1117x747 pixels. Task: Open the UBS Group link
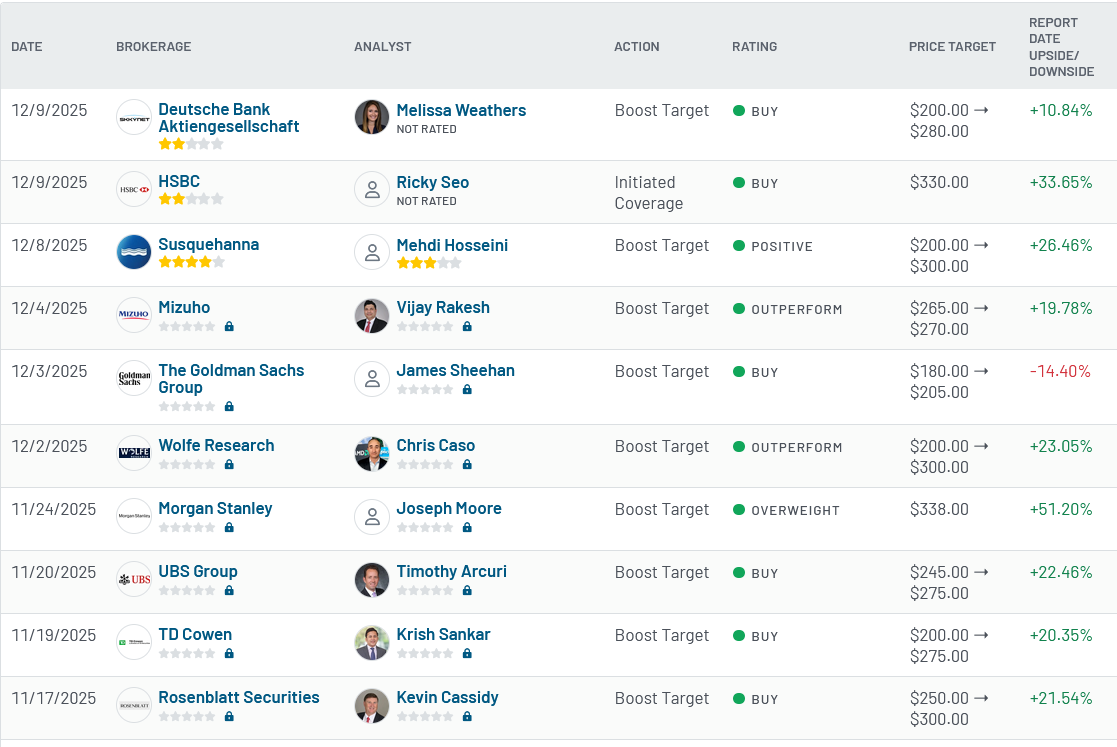pos(197,571)
